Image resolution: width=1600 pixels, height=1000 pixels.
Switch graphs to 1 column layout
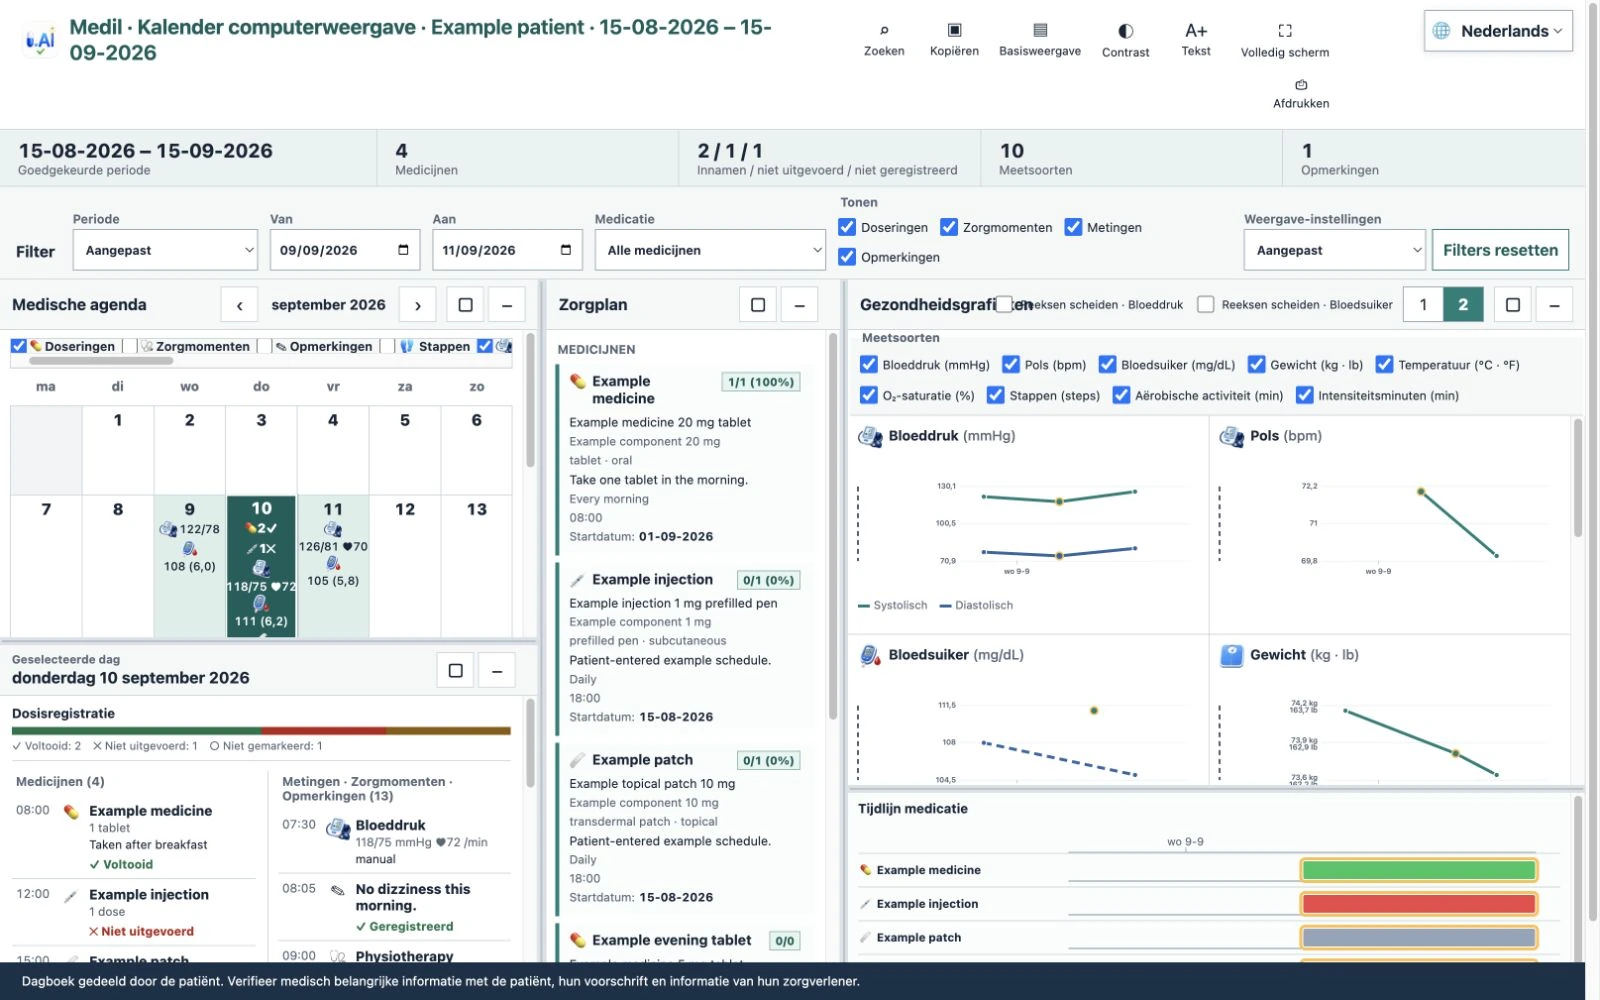[x=1423, y=305]
